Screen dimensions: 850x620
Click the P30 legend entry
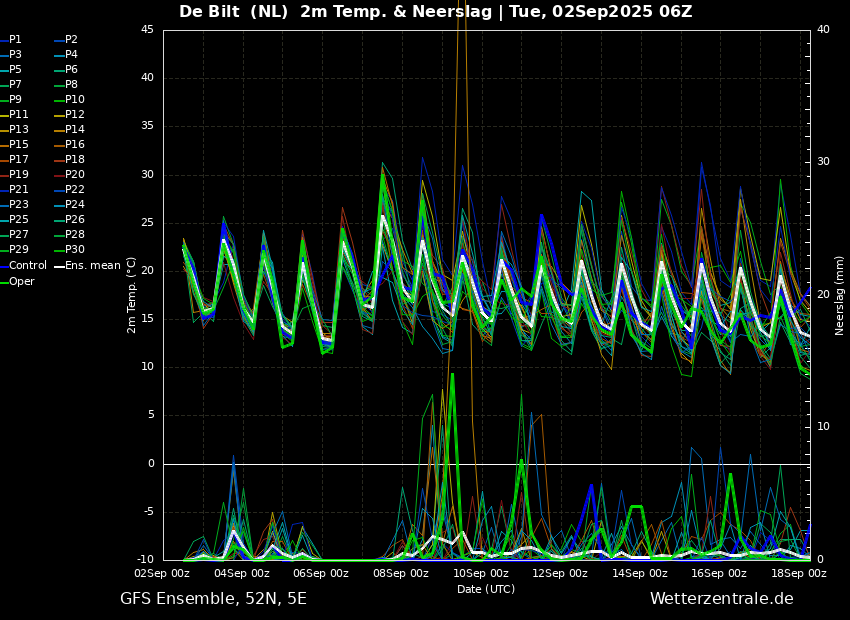click(x=74, y=250)
